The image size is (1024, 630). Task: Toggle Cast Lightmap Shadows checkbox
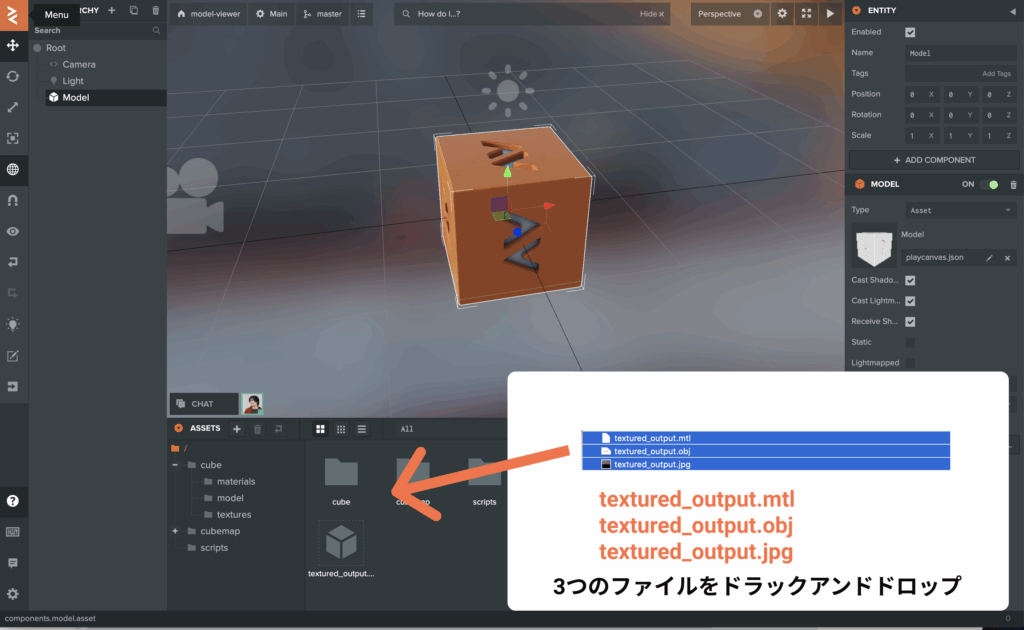click(910, 301)
